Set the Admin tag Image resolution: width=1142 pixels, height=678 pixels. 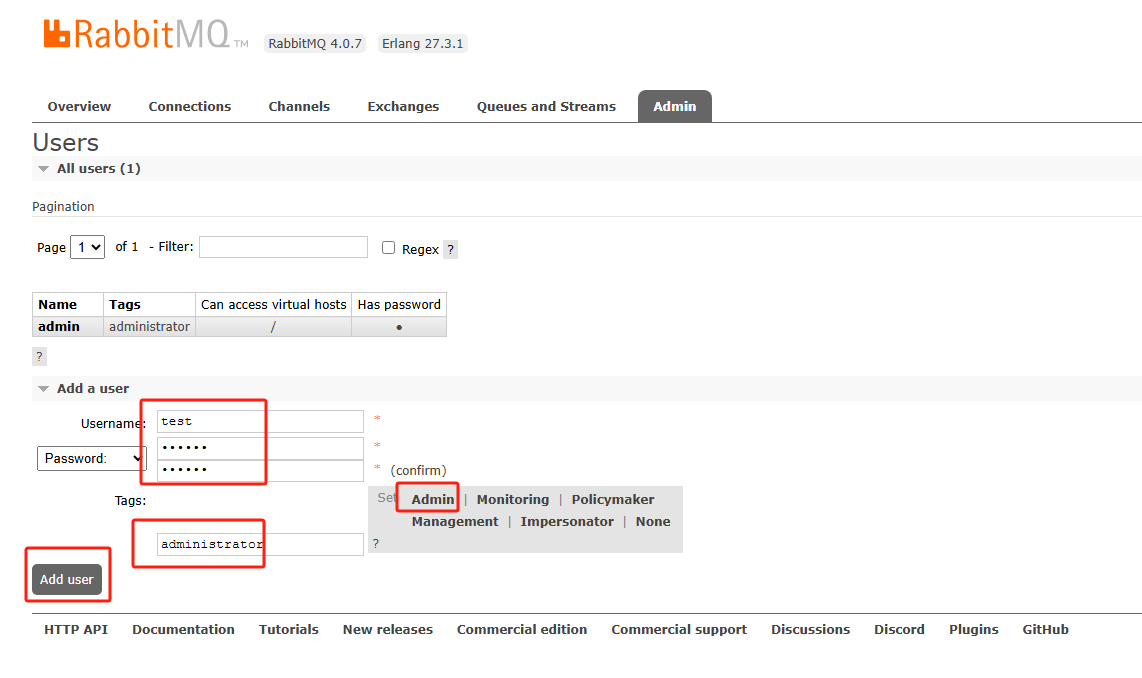pyautogui.click(x=433, y=500)
